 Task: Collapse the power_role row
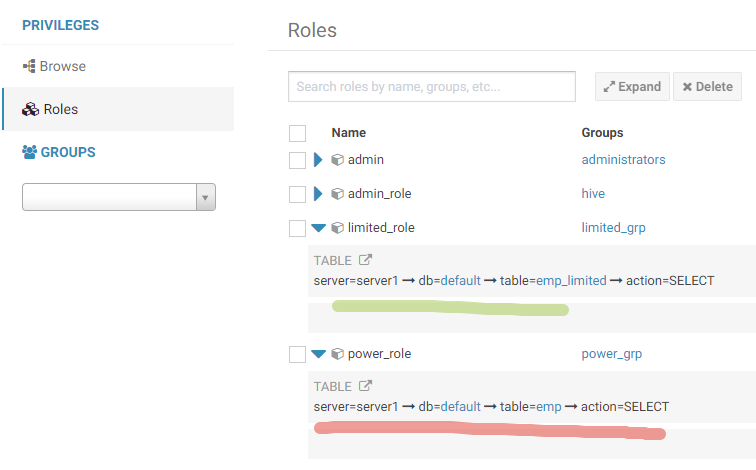[319, 354]
